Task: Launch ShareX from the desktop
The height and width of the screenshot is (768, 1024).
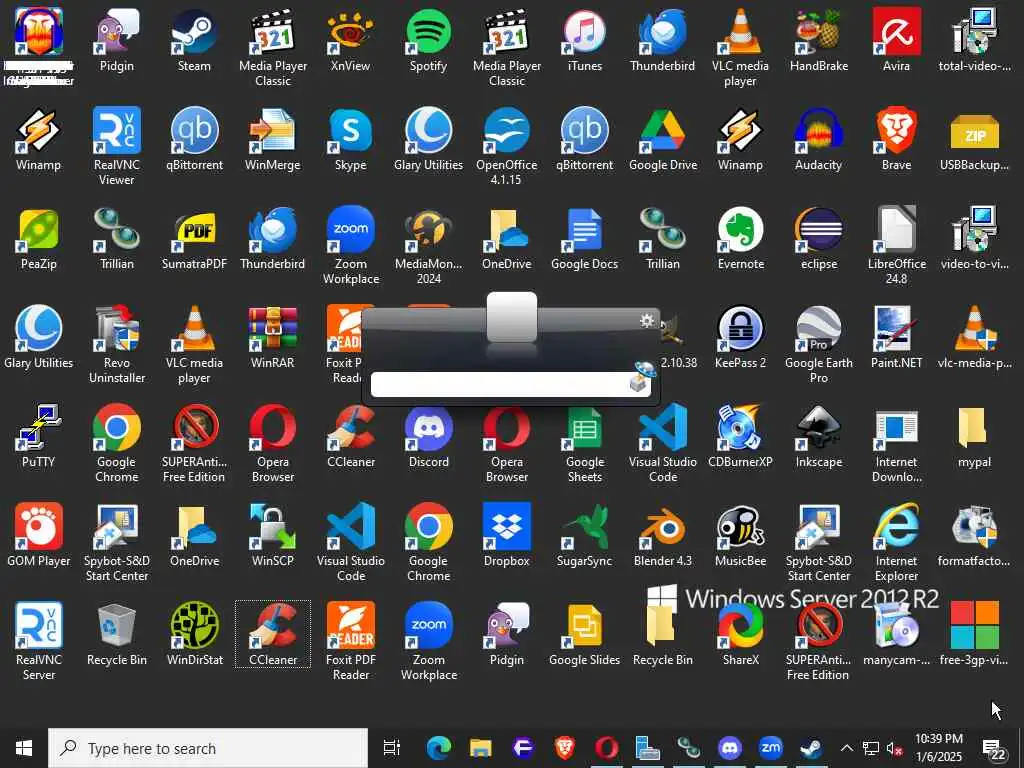Action: point(741,635)
